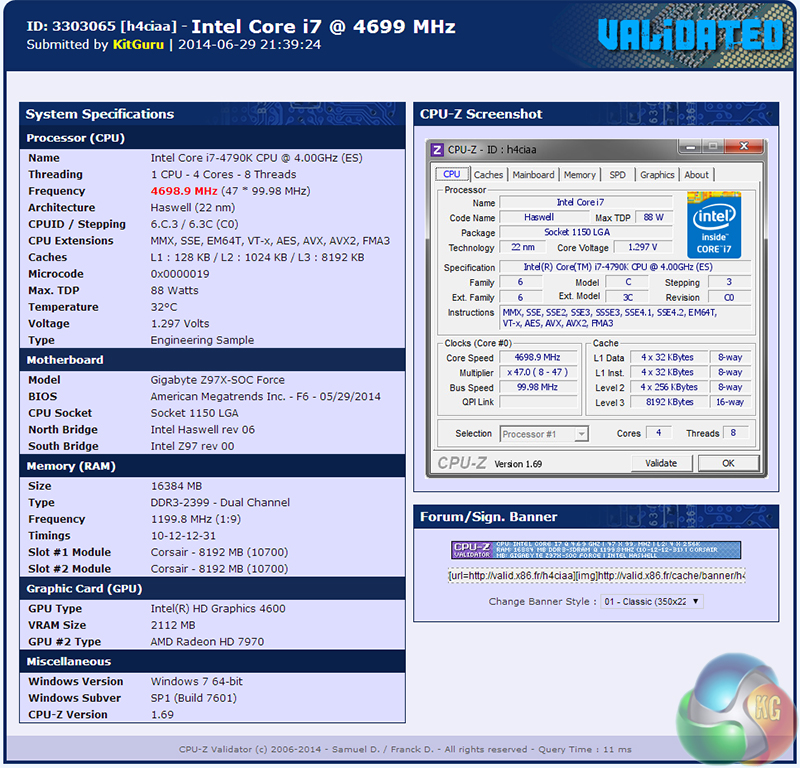Click the CPU-Z purple Z window icon

pyautogui.click(x=437, y=150)
